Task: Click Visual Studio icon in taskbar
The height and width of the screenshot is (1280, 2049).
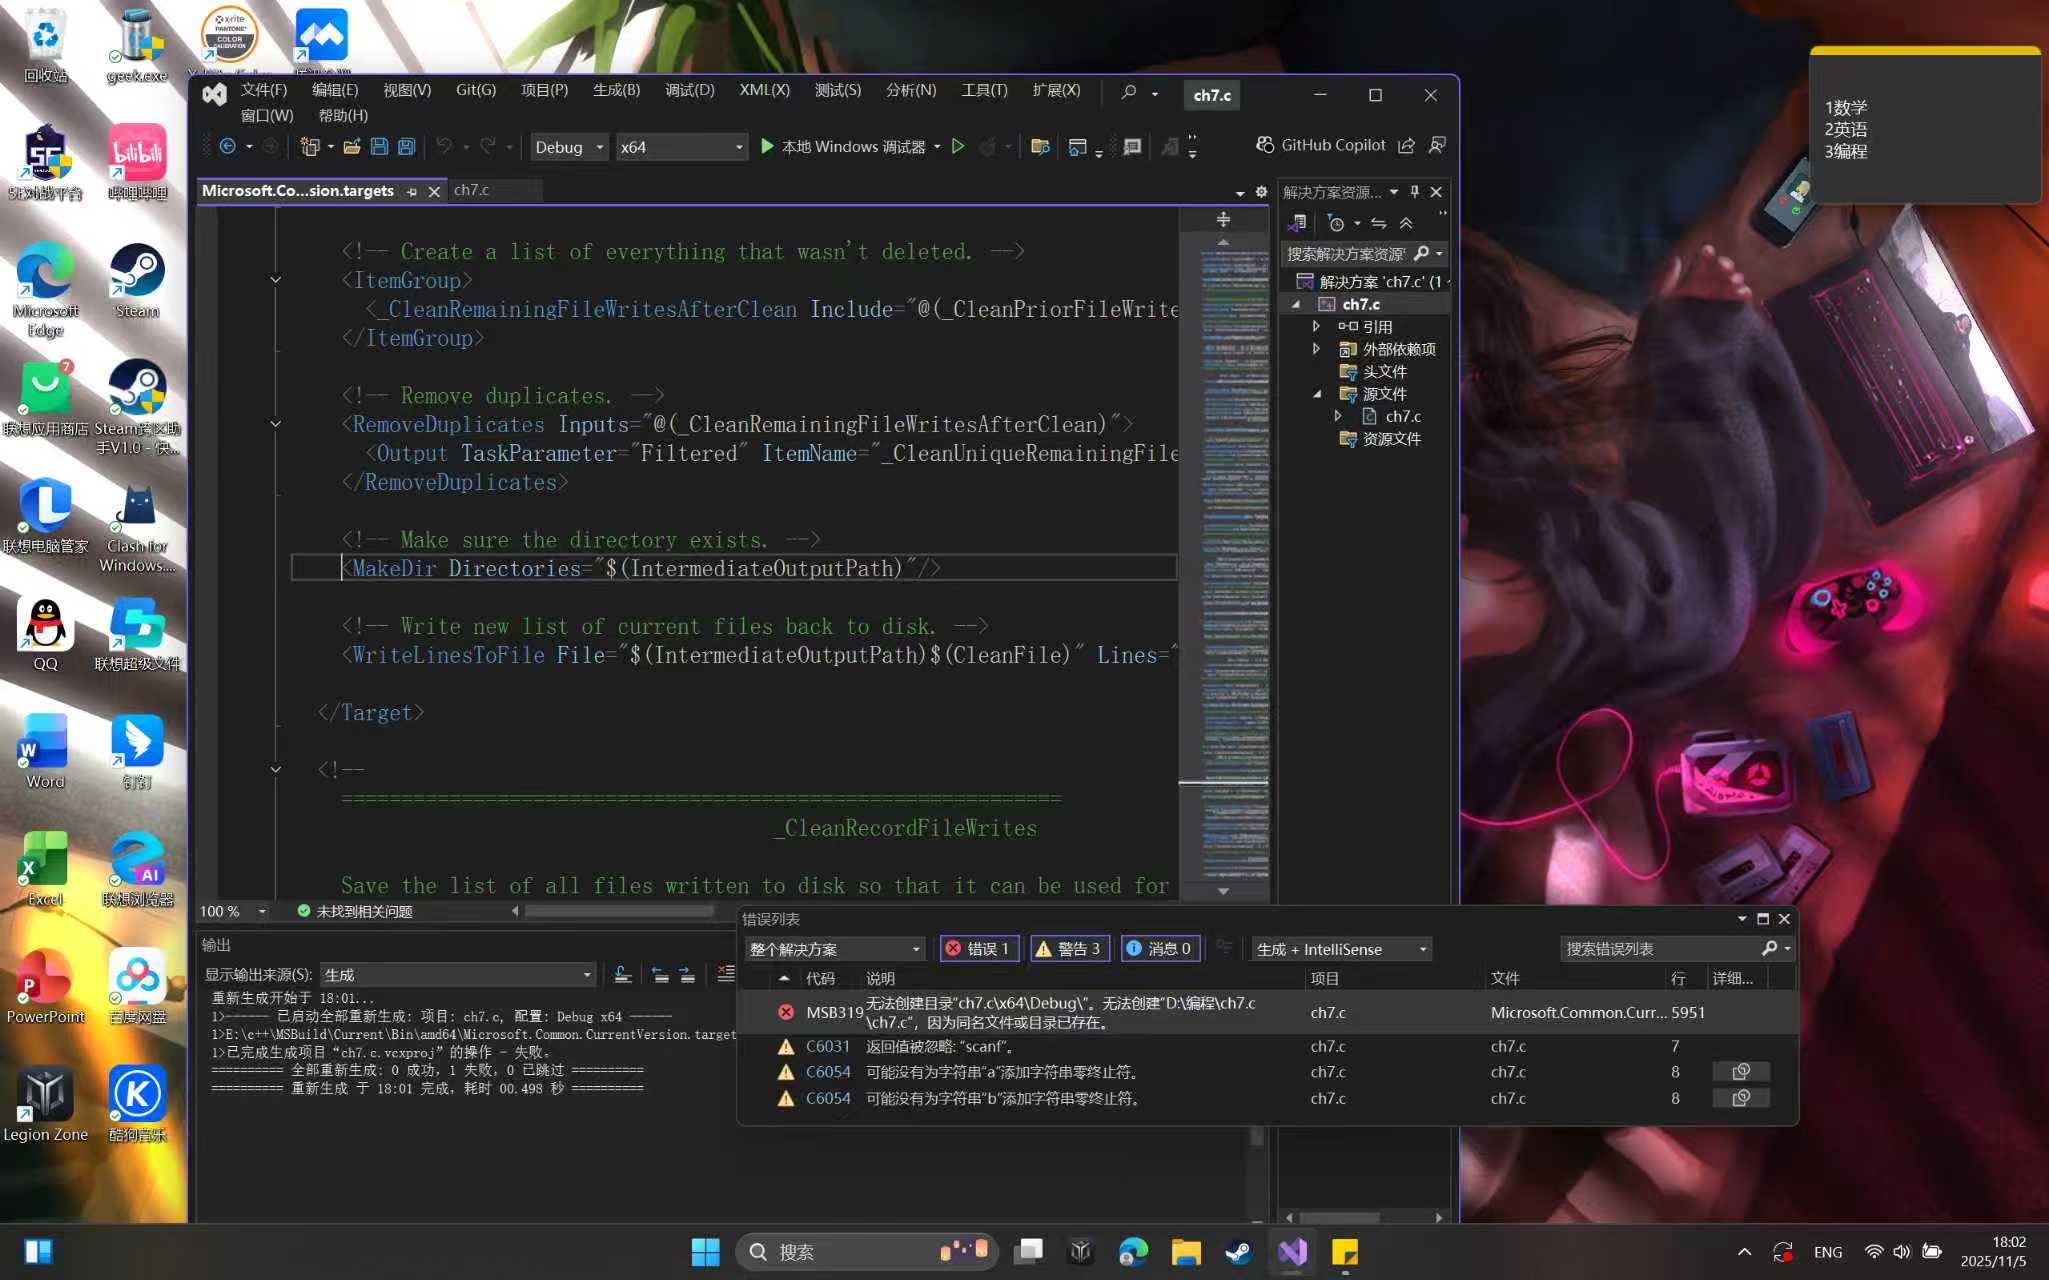Action: click(1292, 1252)
